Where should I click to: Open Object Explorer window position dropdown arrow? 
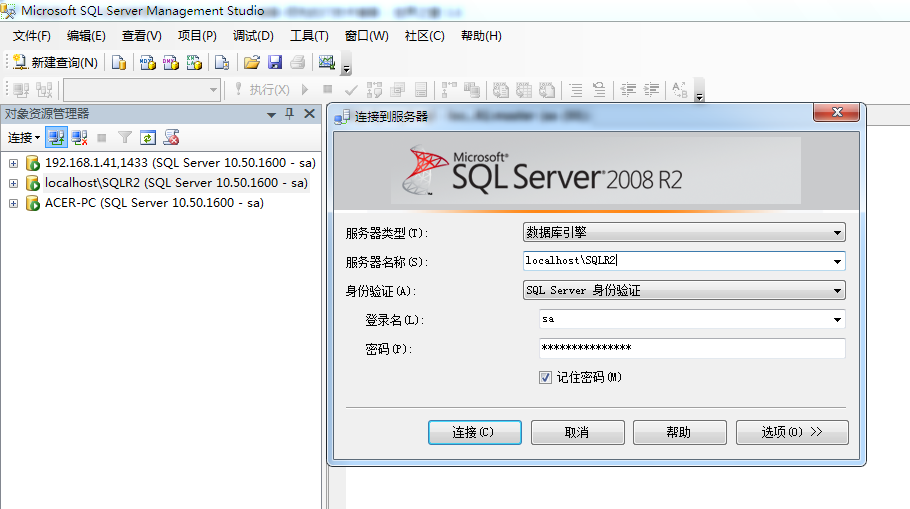[x=271, y=115]
